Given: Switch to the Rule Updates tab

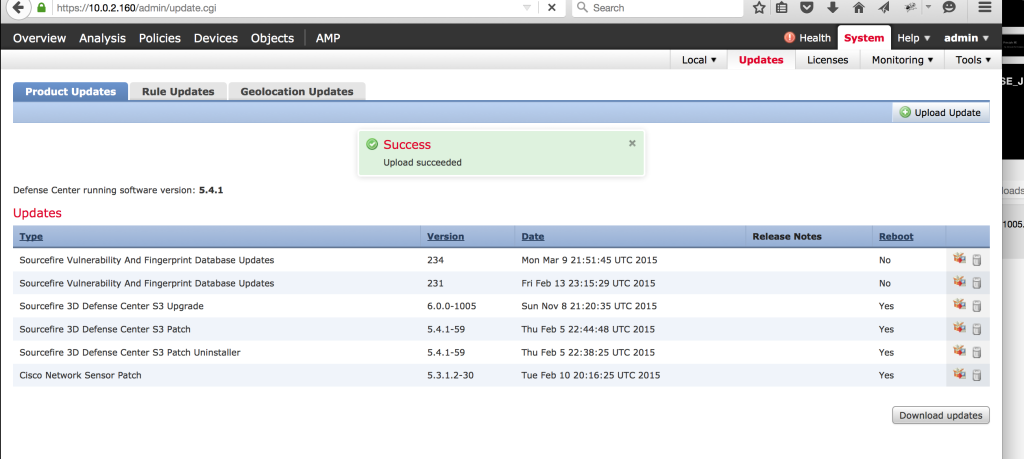Looking at the screenshot, I should [x=178, y=91].
